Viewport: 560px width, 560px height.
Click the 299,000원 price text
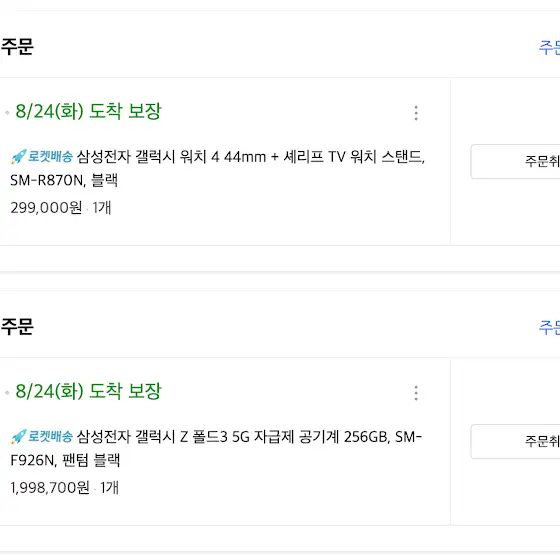(46, 208)
